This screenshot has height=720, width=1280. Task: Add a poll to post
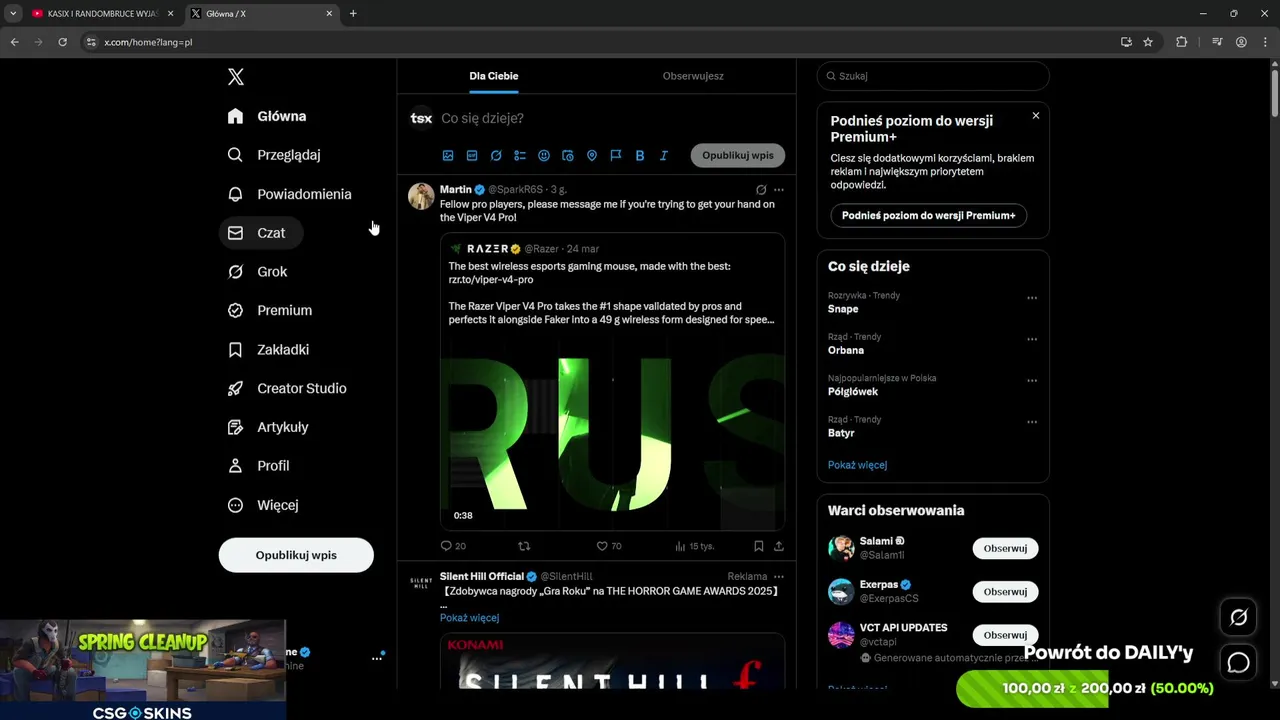click(x=520, y=156)
